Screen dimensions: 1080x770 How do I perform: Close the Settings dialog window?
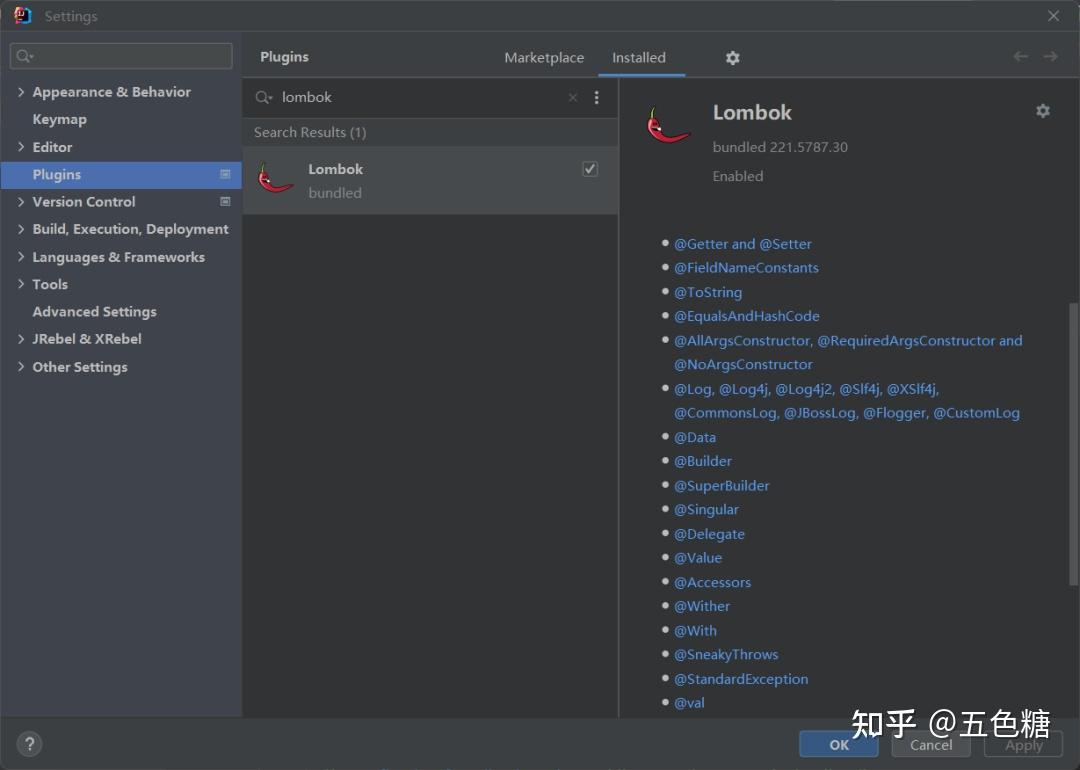pyautogui.click(x=1053, y=15)
